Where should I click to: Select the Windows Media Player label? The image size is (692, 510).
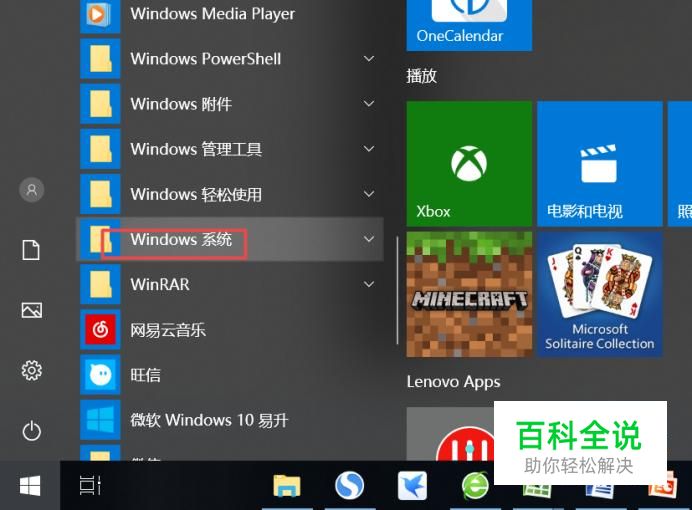[x=213, y=14]
